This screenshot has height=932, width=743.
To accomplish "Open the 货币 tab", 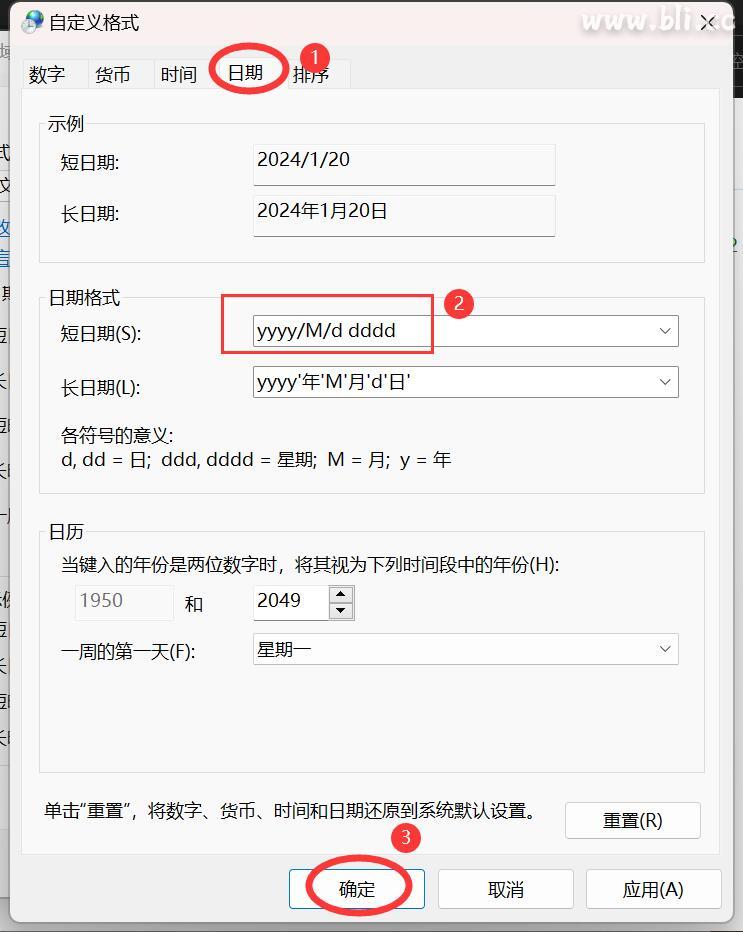I will 113,75.
